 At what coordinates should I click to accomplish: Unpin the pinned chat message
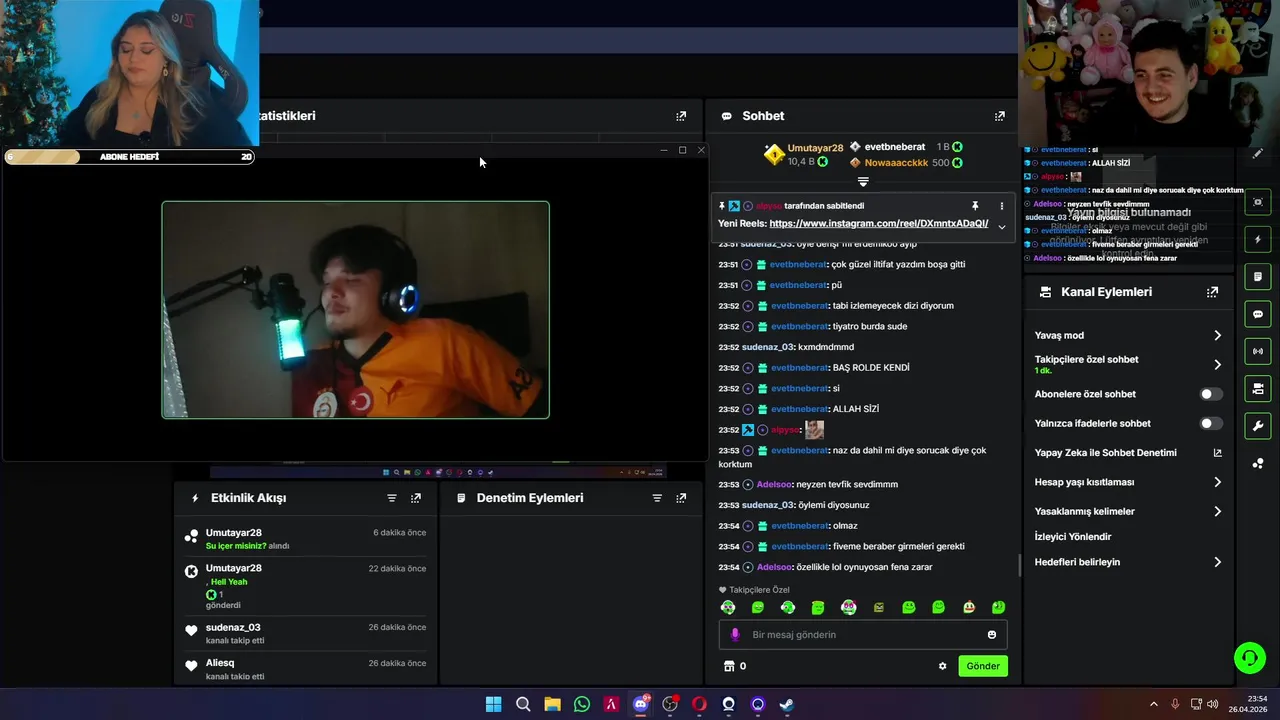(975, 206)
